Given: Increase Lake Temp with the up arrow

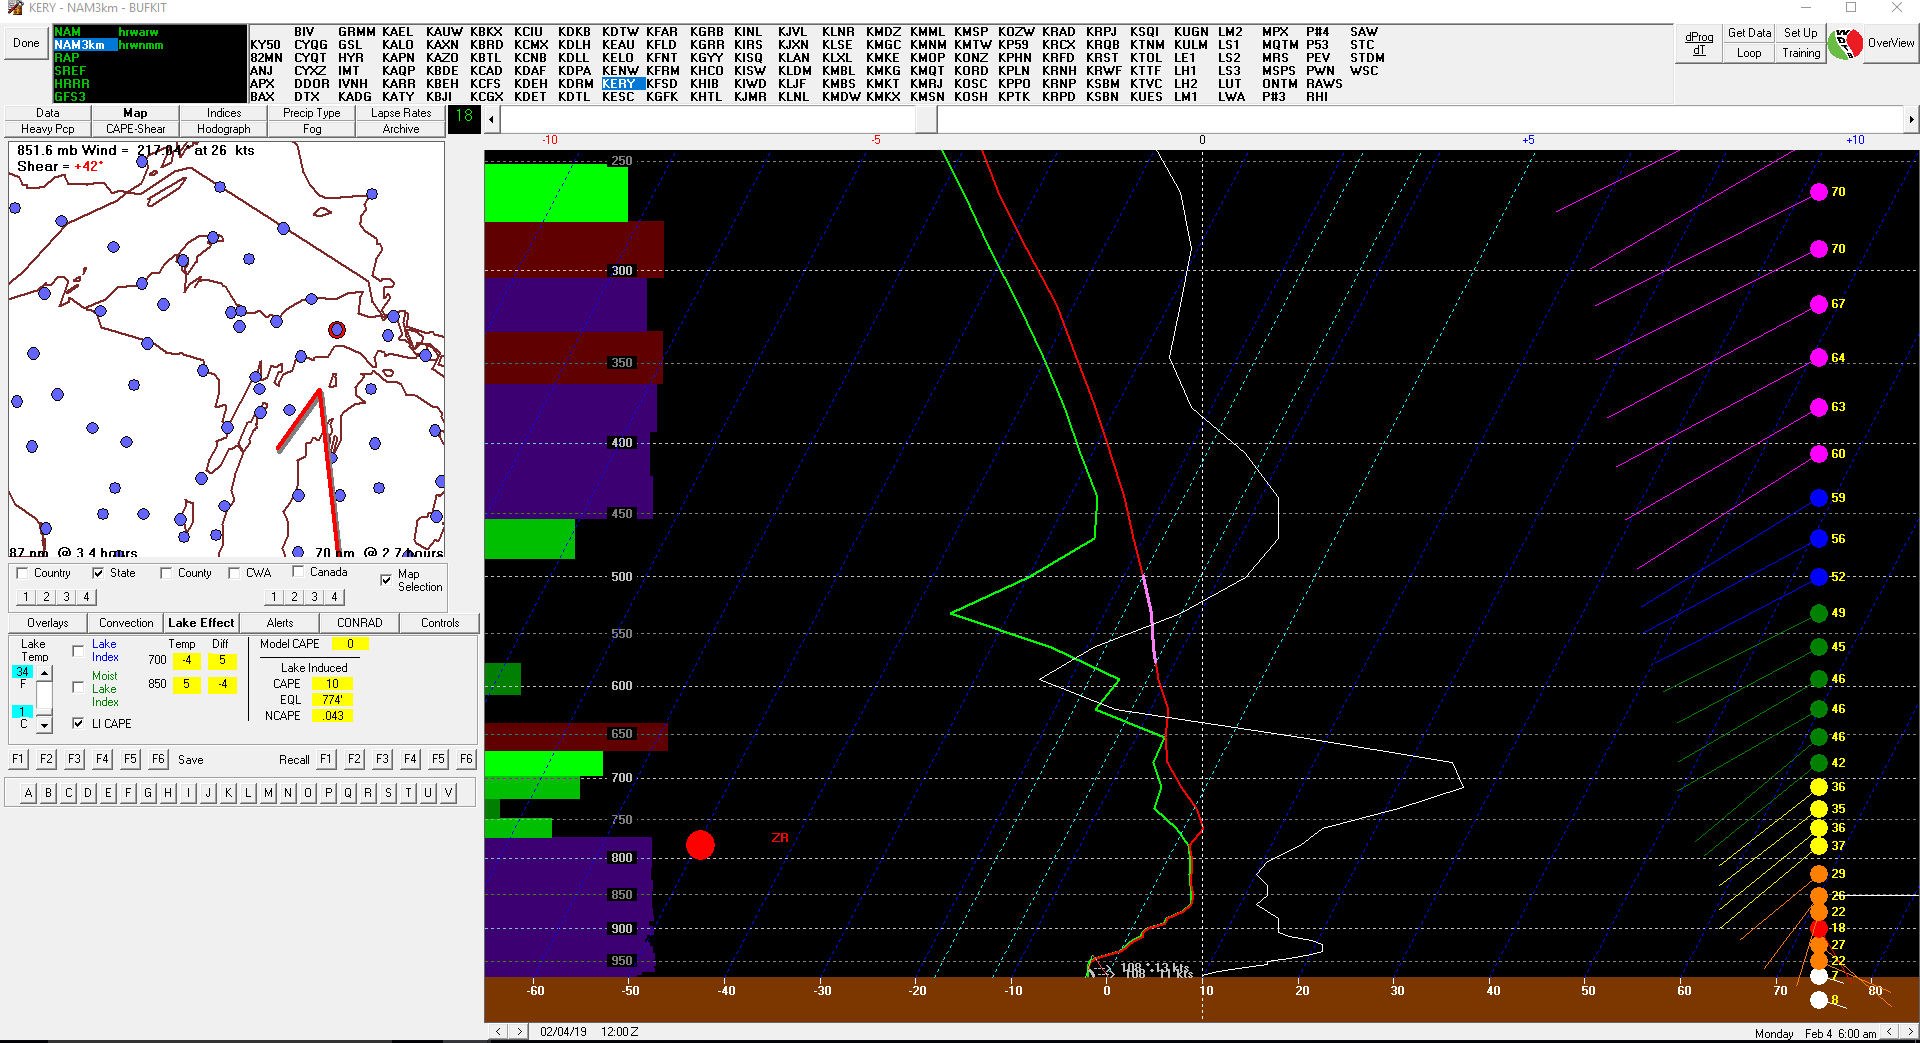Looking at the screenshot, I should (44, 673).
